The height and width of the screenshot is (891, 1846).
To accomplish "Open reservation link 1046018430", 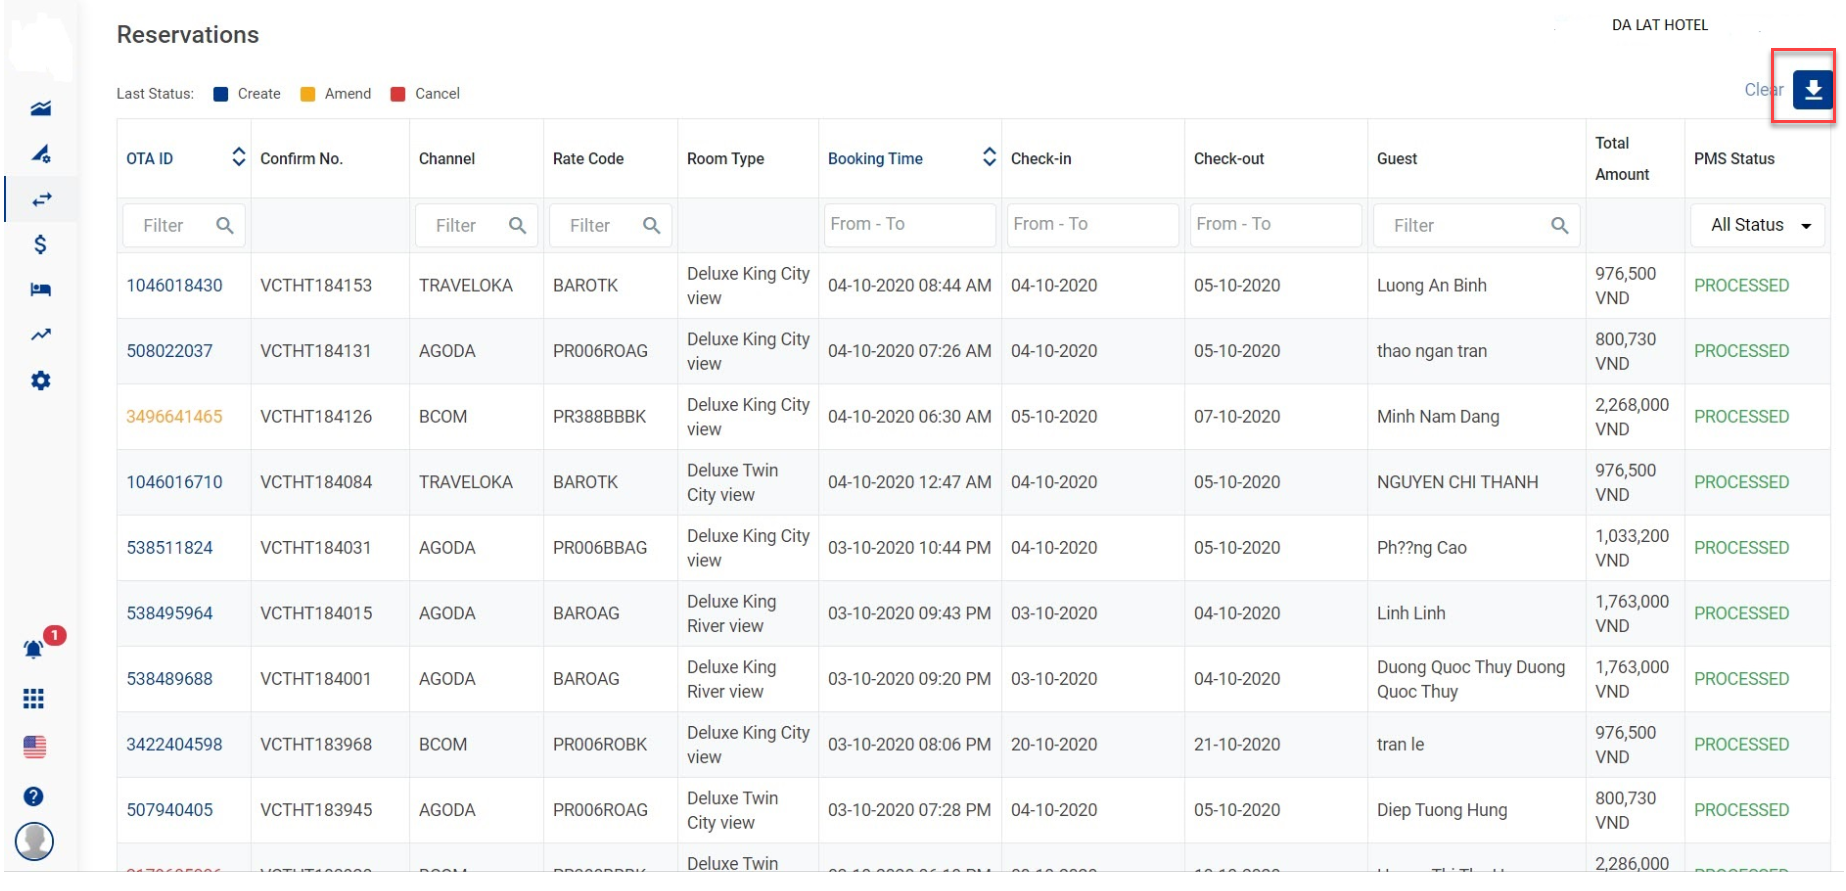I will click(x=174, y=285).
